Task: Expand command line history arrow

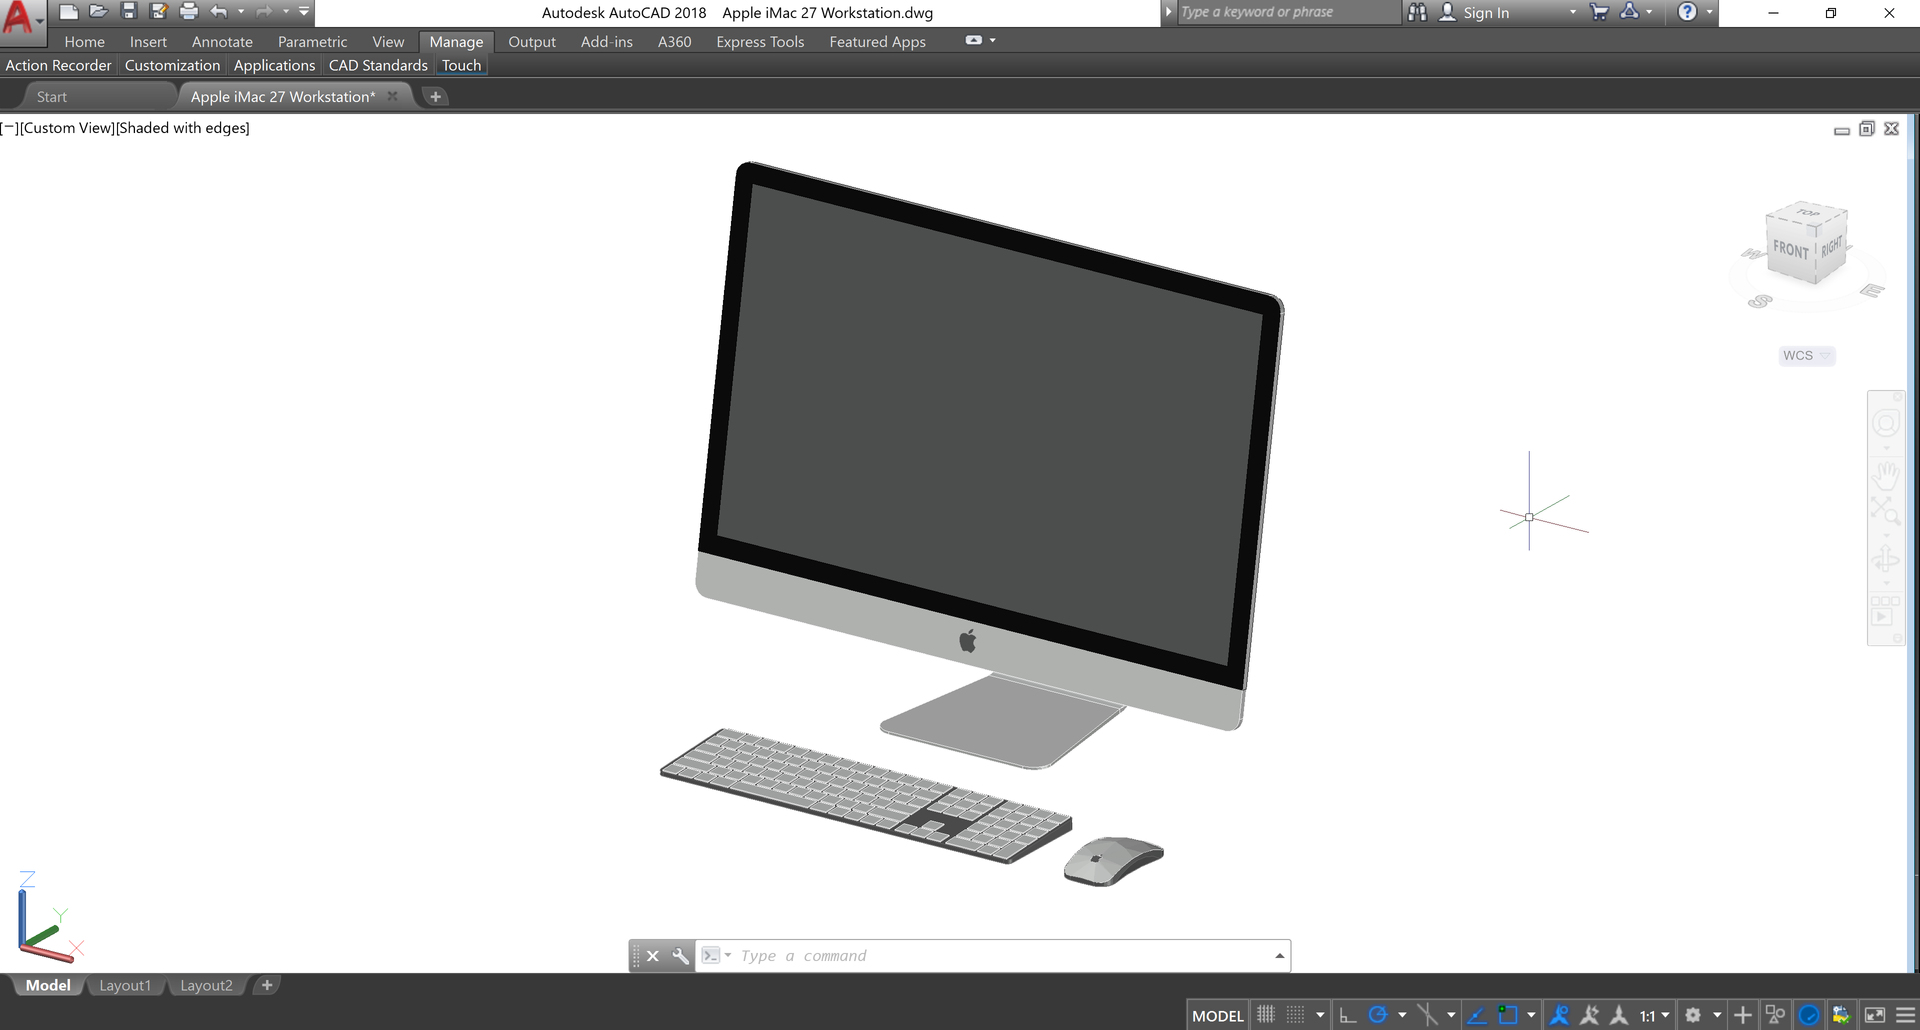Action: (x=1279, y=956)
